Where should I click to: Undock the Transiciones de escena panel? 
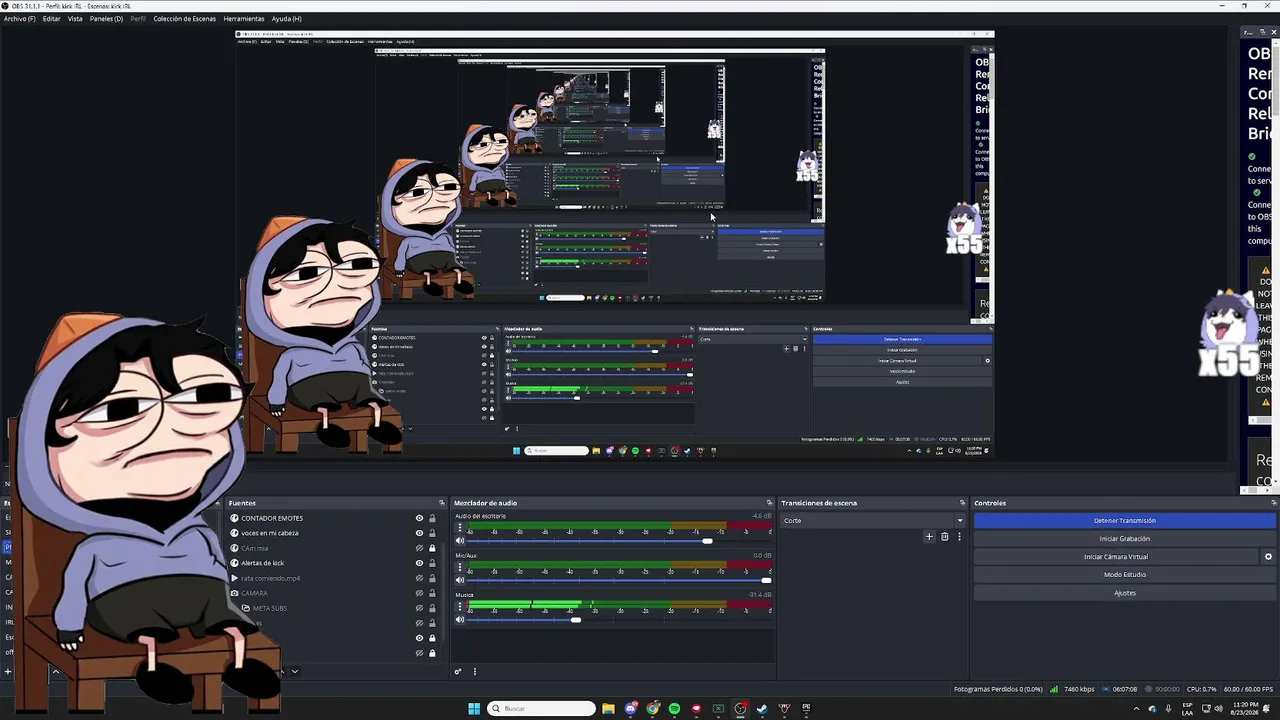tap(962, 503)
